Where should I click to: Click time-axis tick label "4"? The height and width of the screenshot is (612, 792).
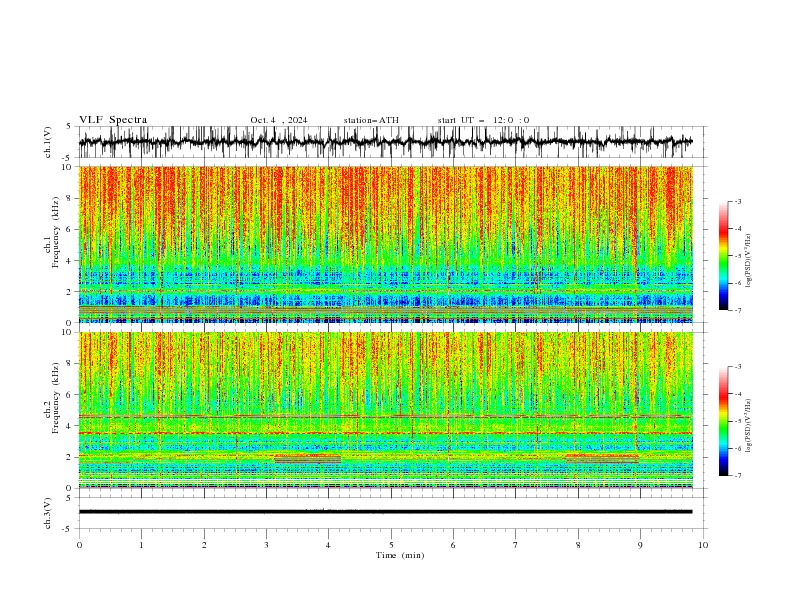click(328, 545)
